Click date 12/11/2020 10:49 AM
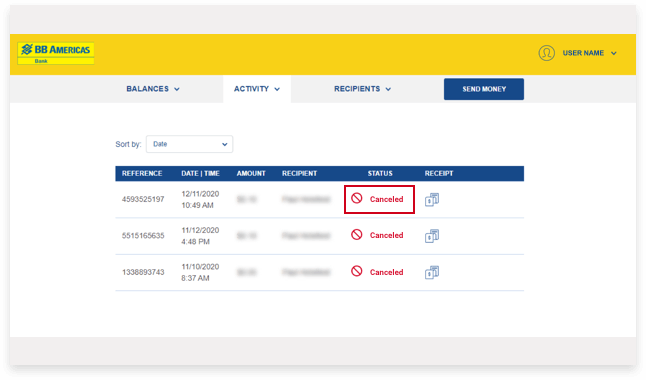 pyautogui.click(x=200, y=199)
